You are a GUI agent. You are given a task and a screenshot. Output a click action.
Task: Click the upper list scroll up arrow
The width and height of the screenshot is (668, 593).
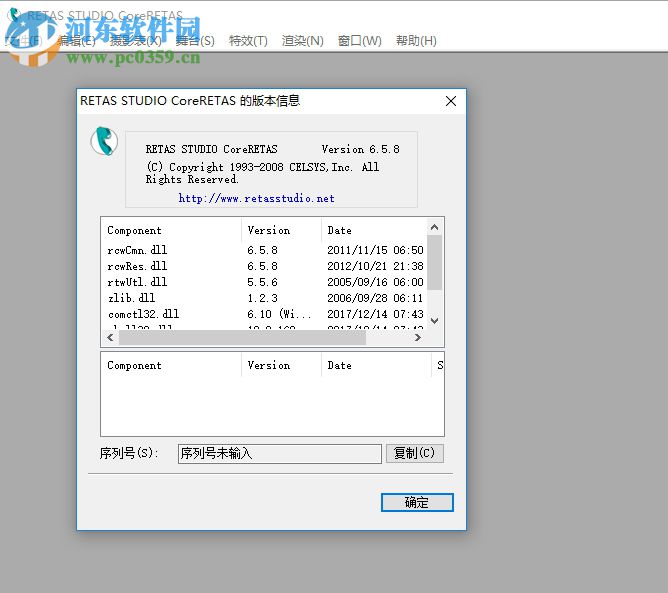435,227
